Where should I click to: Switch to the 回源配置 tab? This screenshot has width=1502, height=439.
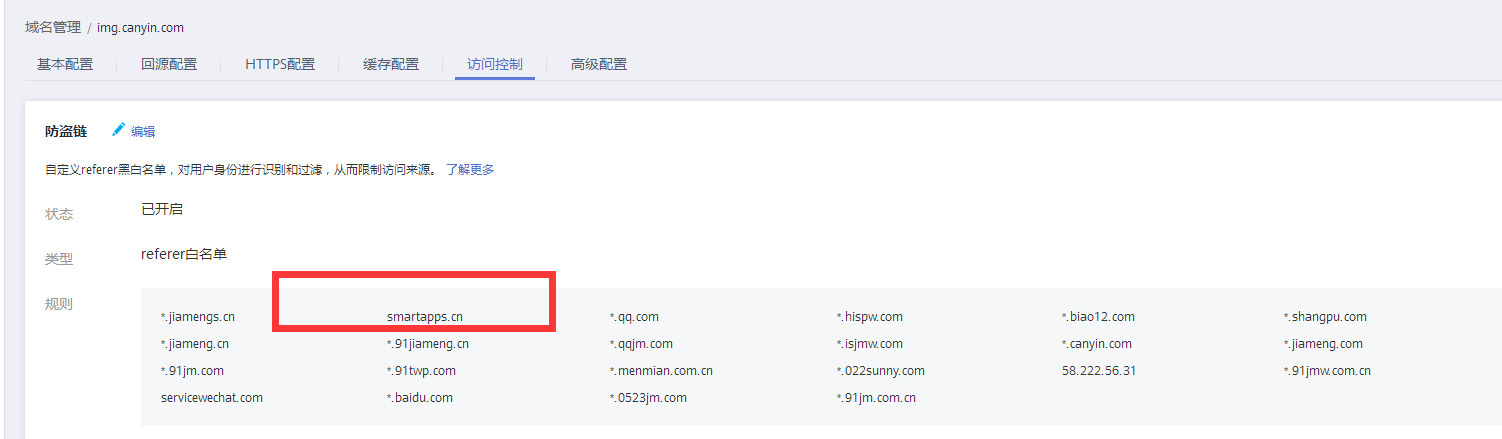pyautogui.click(x=169, y=64)
